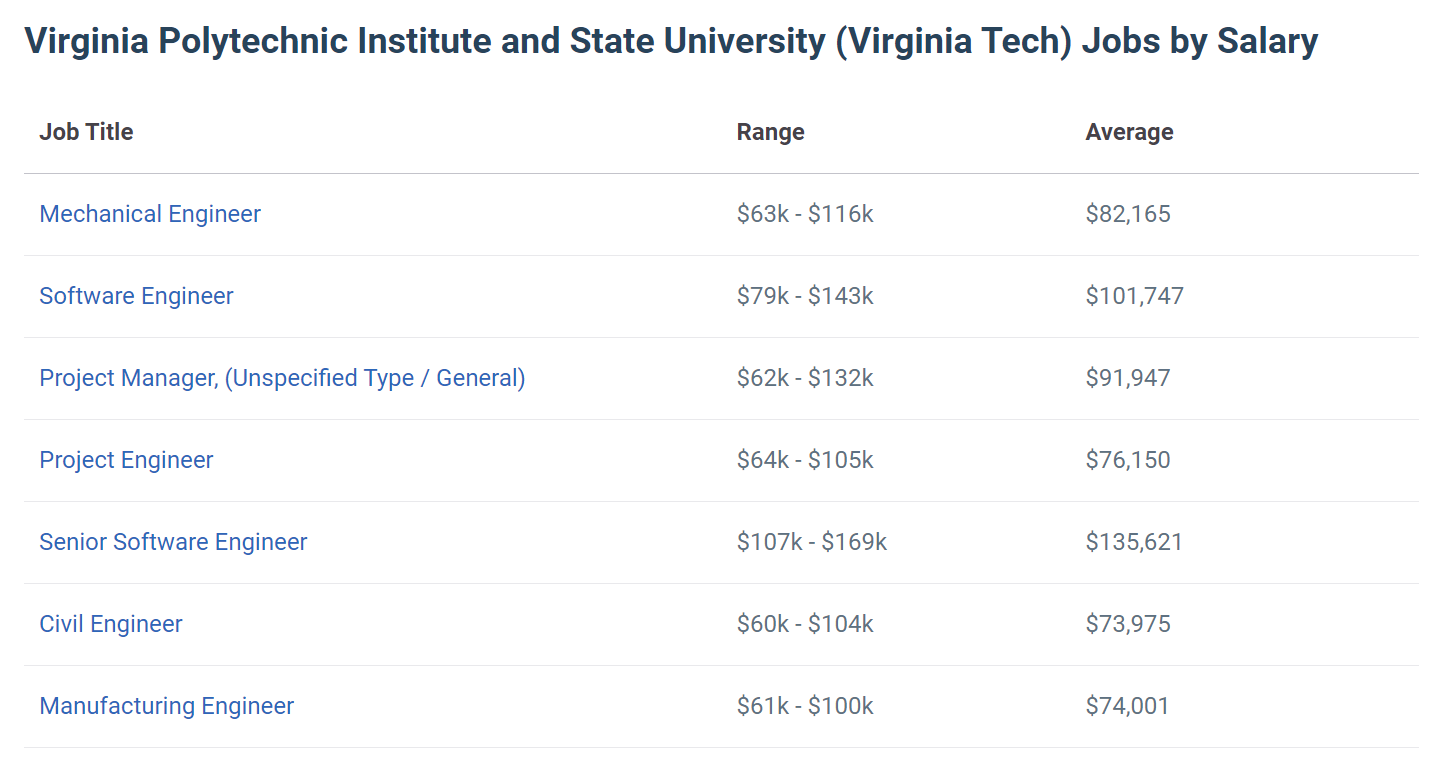Open the Project Engineer salary link
This screenshot has width=1432, height=780.
coord(126,460)
